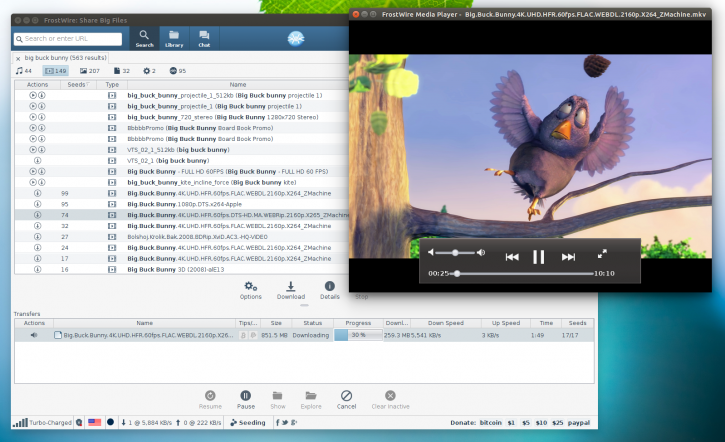This screenshot has width=725, height=442.
Task: Click the FrostWire snowflake logo icon
Action: (296, 38)
